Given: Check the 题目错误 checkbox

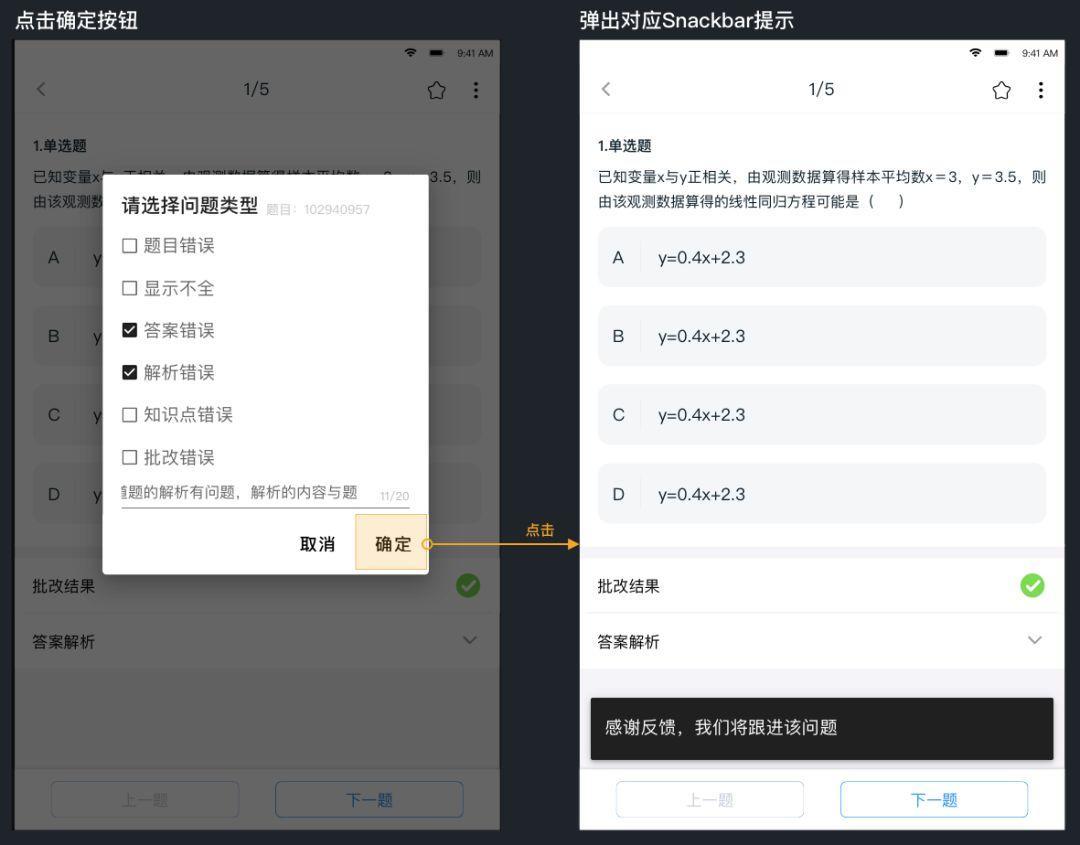Looking at the screenshot, I should click(129, 246).
